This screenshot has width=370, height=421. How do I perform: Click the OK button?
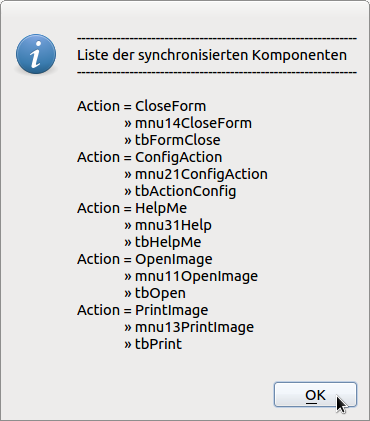tap(315, 395)
